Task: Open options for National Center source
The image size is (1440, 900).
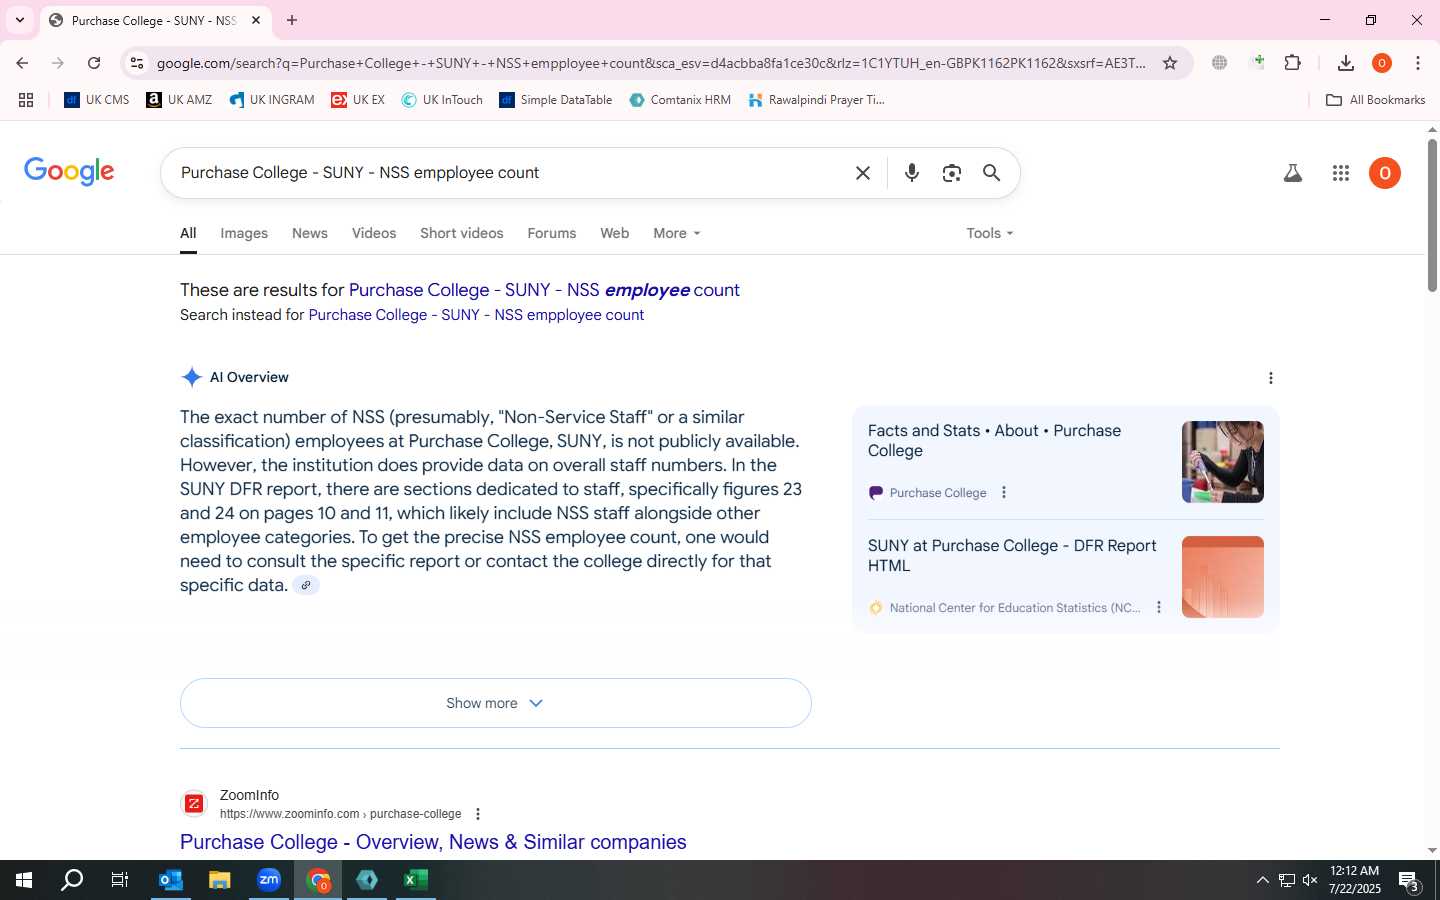Action: pos(1159,607)
